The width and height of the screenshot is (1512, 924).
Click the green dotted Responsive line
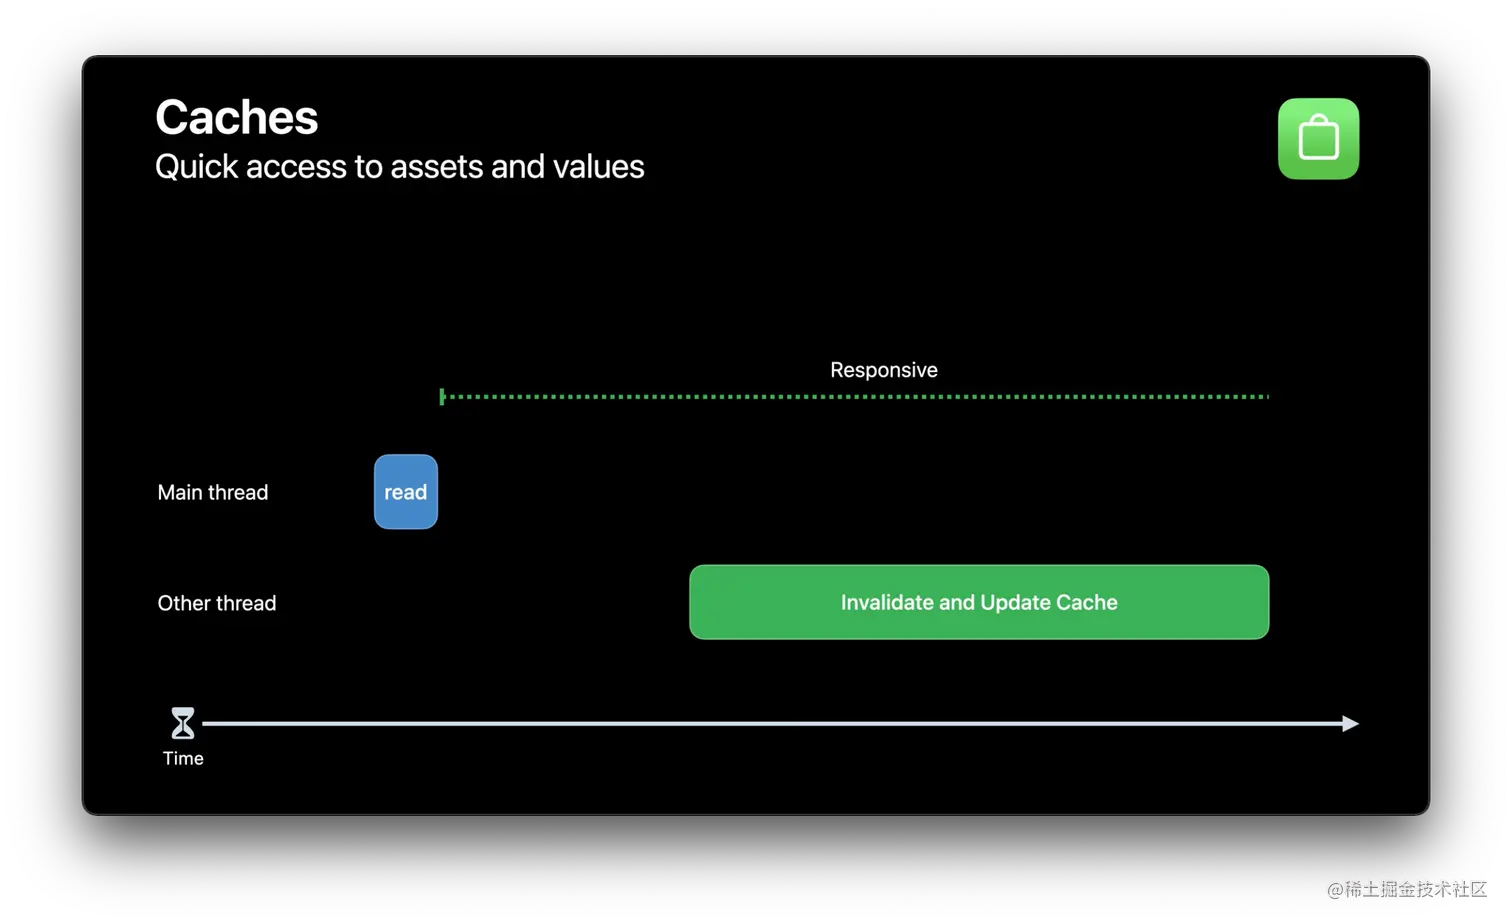(856, 397)
